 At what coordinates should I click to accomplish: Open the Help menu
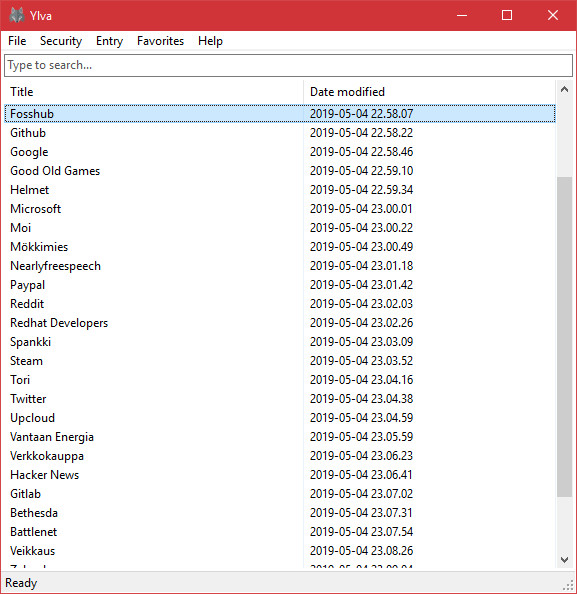pos(210,41)
